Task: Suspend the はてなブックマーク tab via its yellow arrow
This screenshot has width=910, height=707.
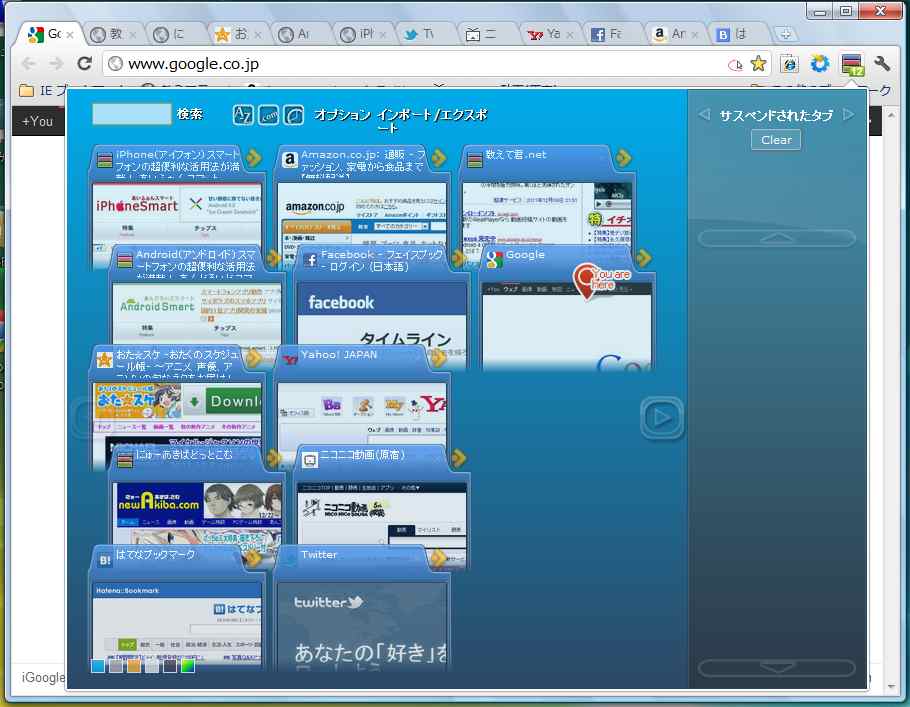Action: click(254, 558)
